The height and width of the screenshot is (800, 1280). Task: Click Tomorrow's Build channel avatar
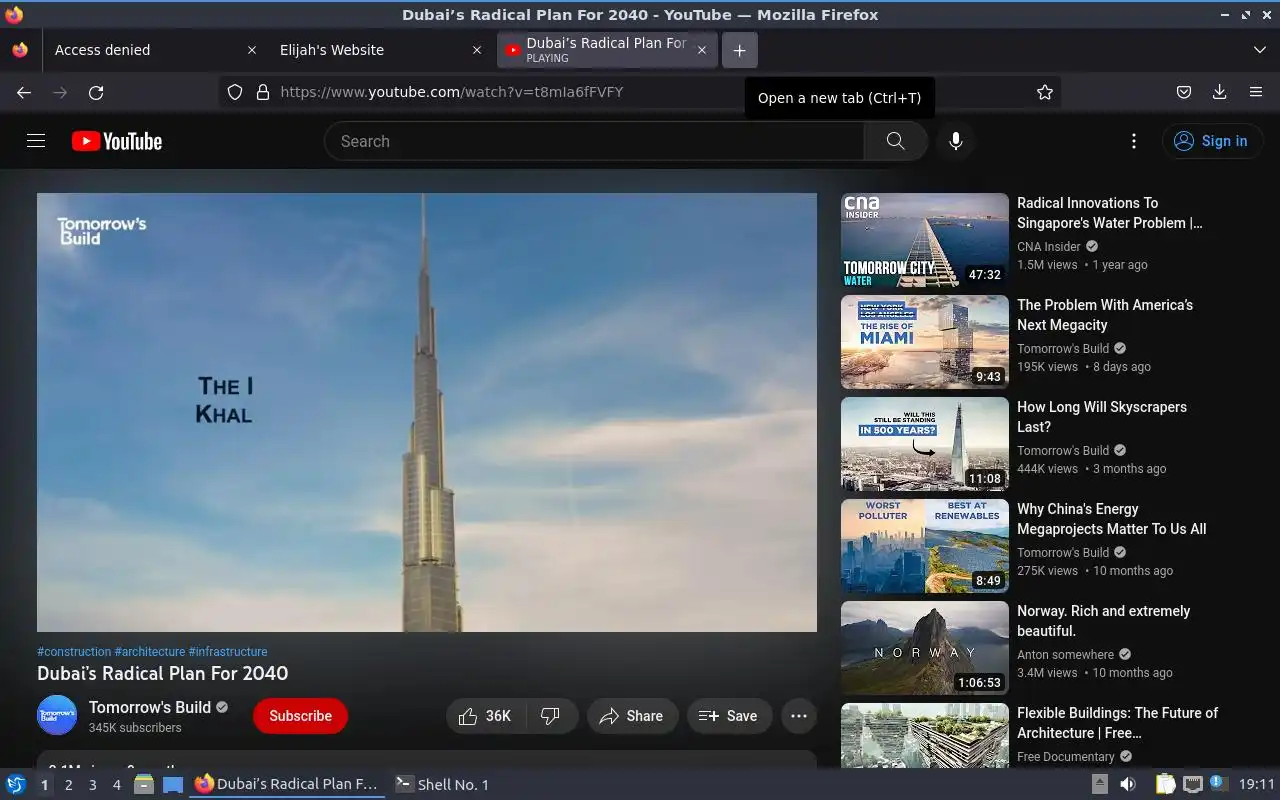[x=57, y=715]
